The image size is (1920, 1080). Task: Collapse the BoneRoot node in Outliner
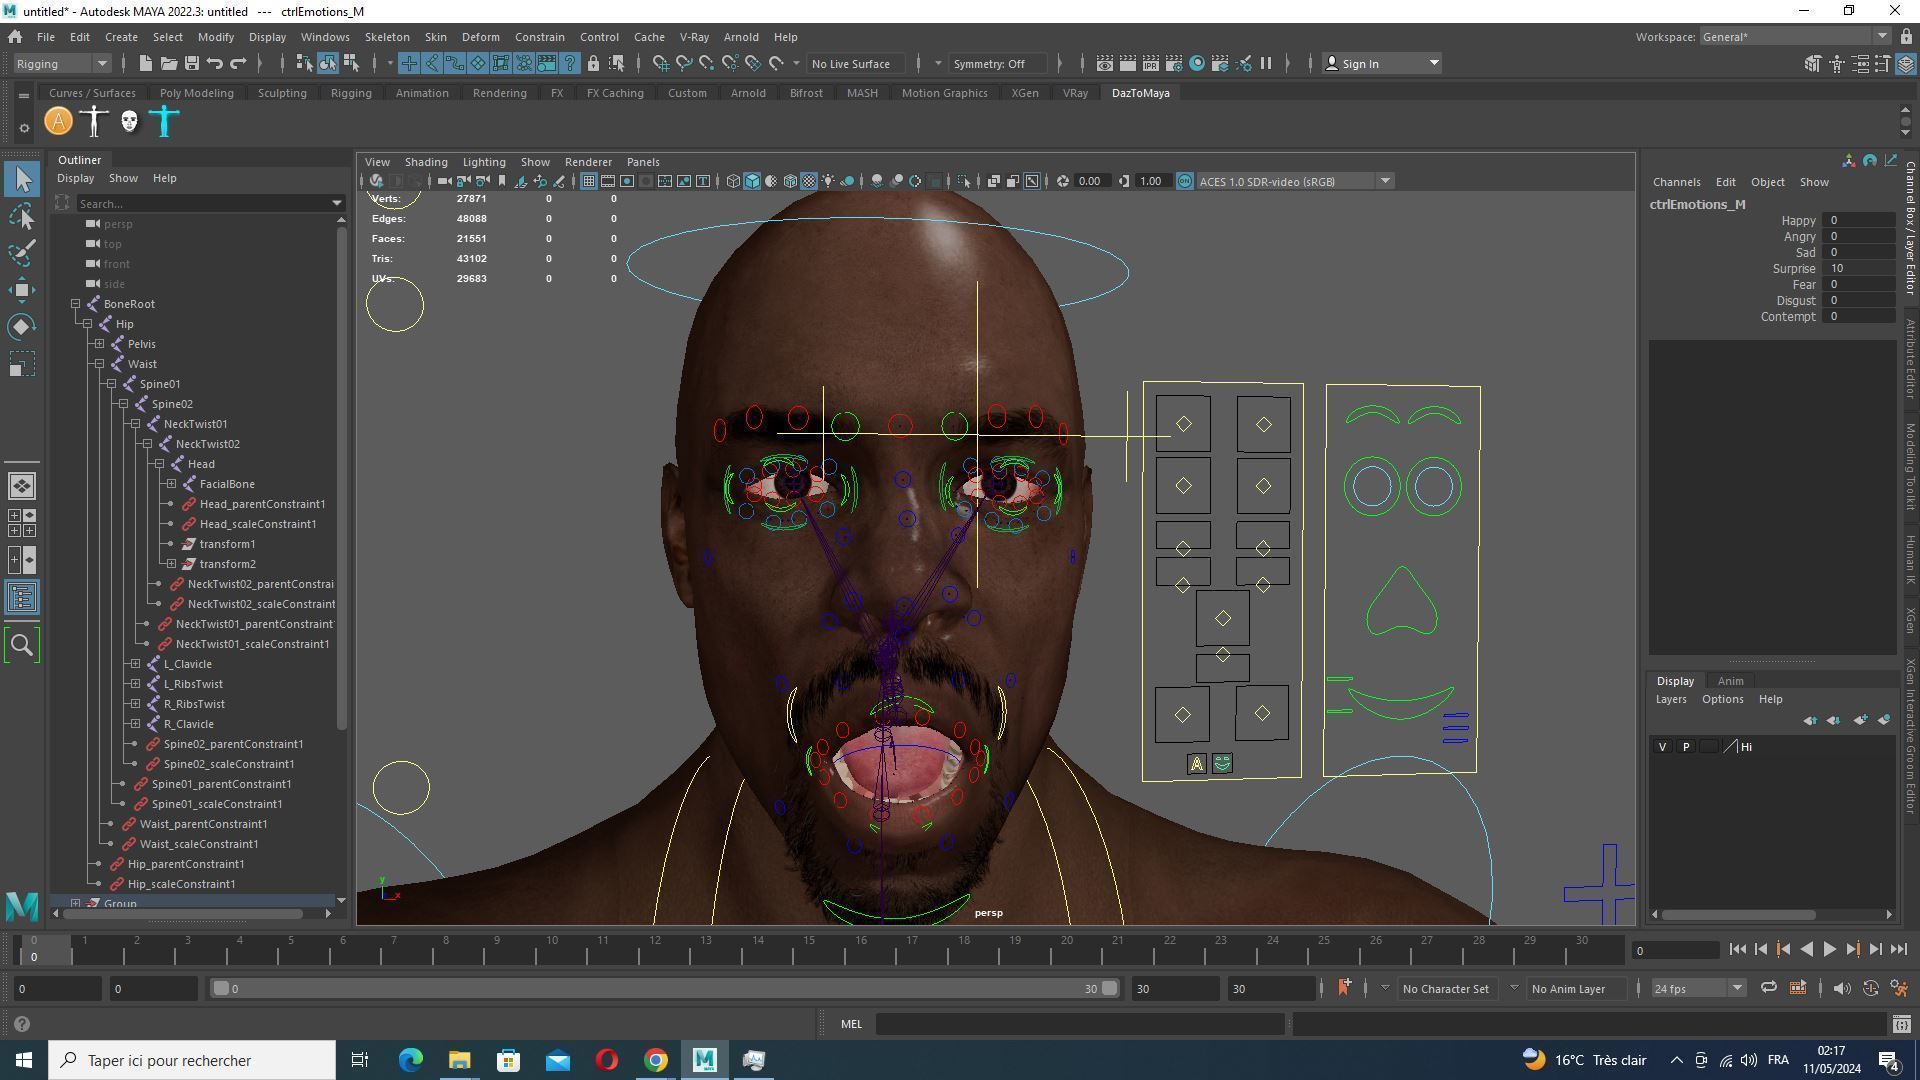(76, 304)
